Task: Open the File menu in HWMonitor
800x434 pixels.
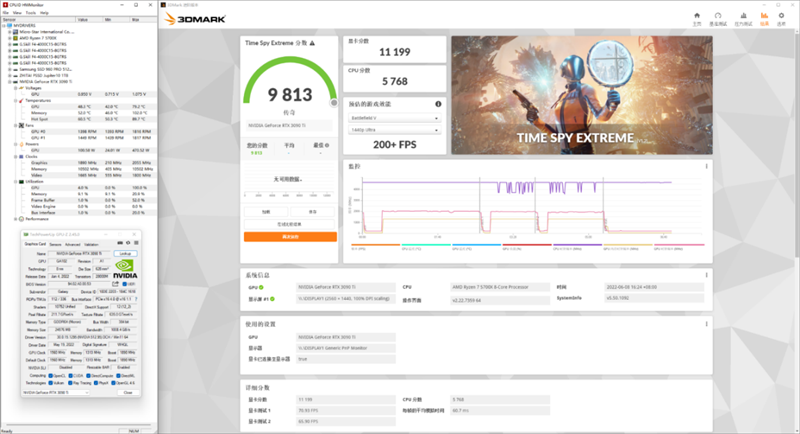Action: (x=6, y=12)
